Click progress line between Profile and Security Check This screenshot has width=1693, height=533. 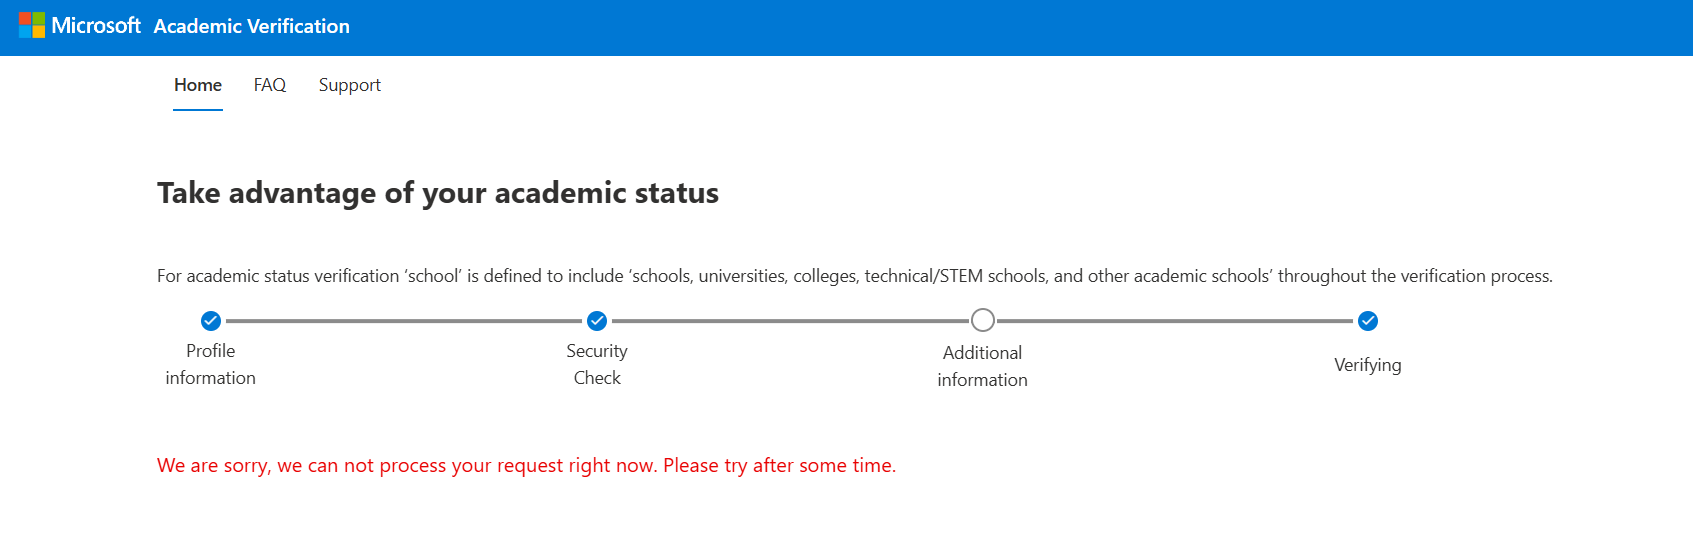[404, 321]
